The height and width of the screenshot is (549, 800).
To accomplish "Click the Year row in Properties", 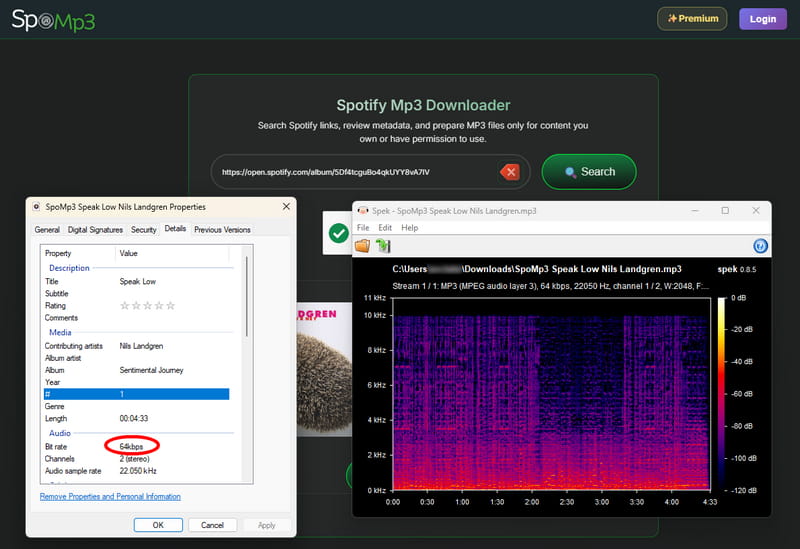I will [136, 382].
